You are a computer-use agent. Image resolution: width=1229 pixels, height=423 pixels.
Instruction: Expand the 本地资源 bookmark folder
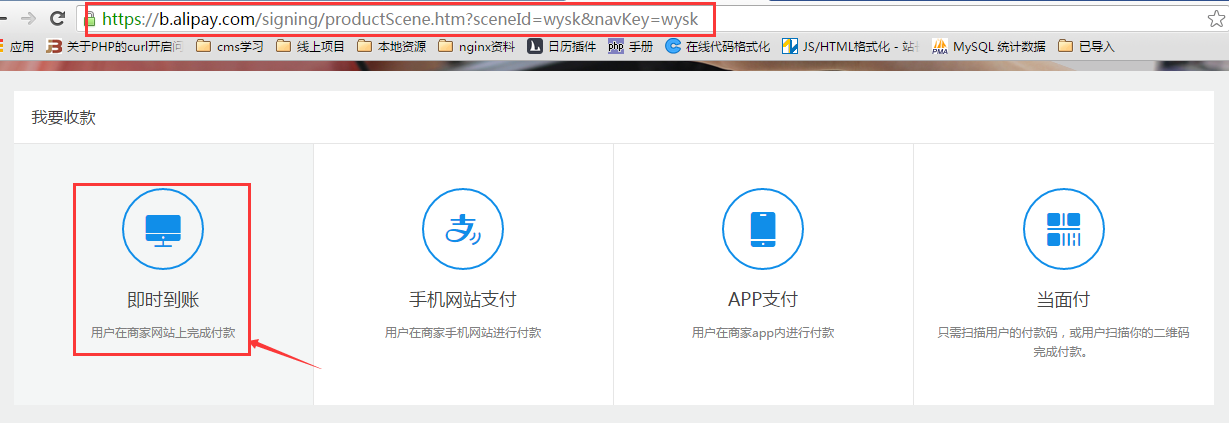391,46
